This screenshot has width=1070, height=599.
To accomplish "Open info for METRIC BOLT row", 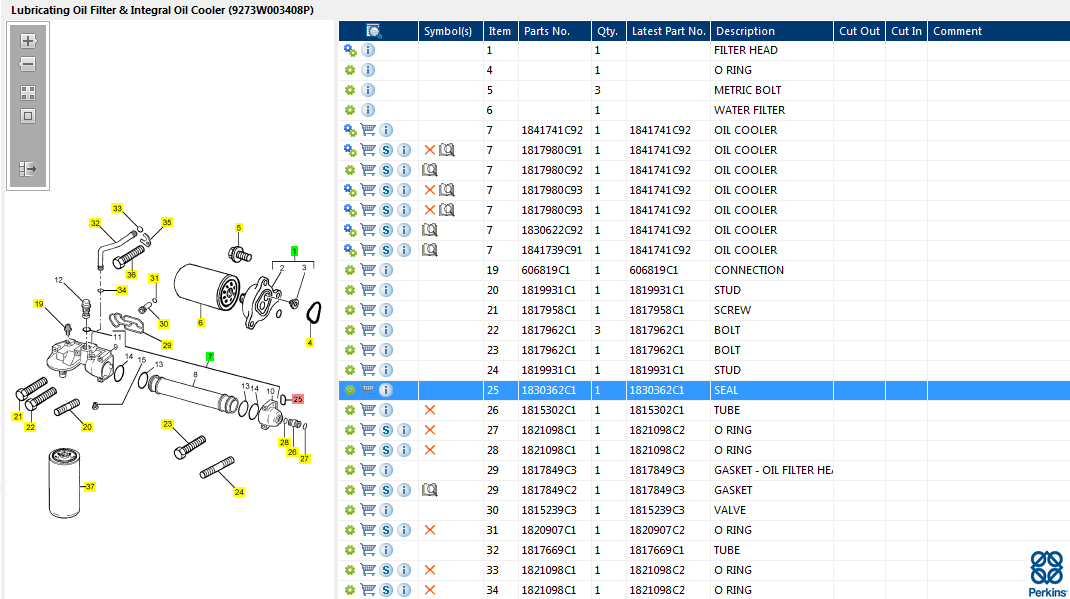I will (368, 90).
